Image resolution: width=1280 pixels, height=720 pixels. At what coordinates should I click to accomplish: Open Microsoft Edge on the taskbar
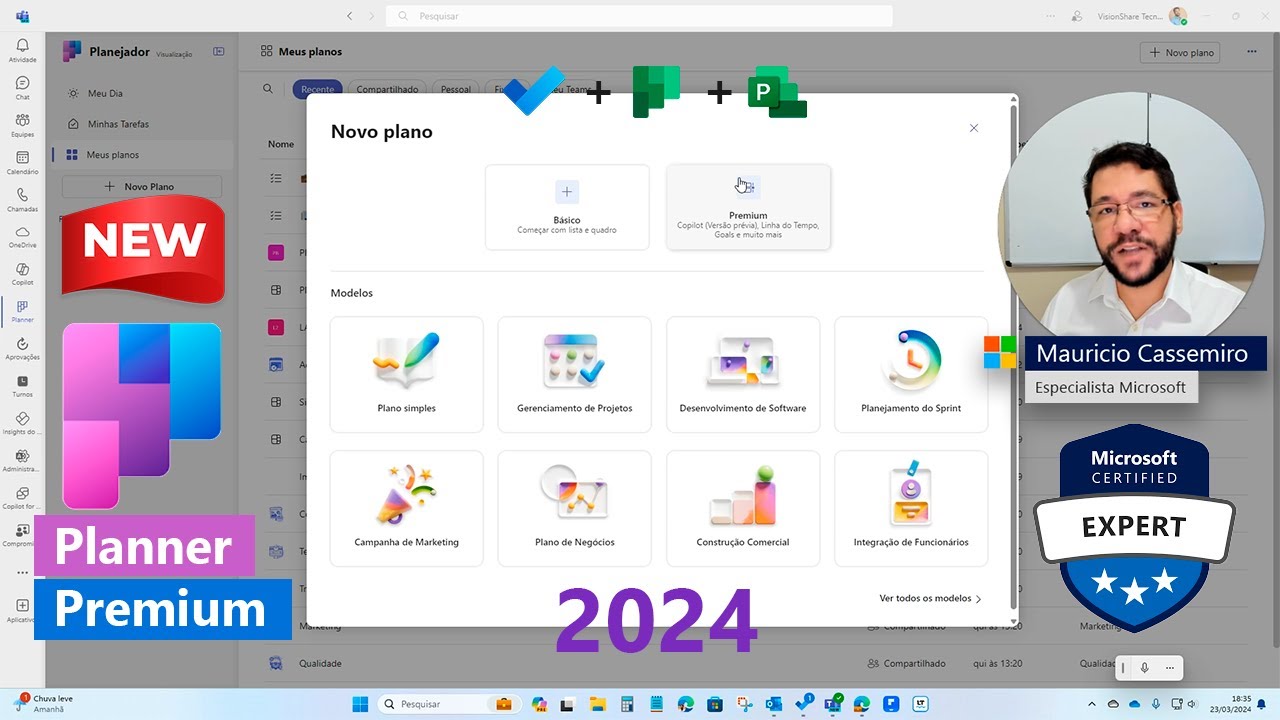click(685, 704)
